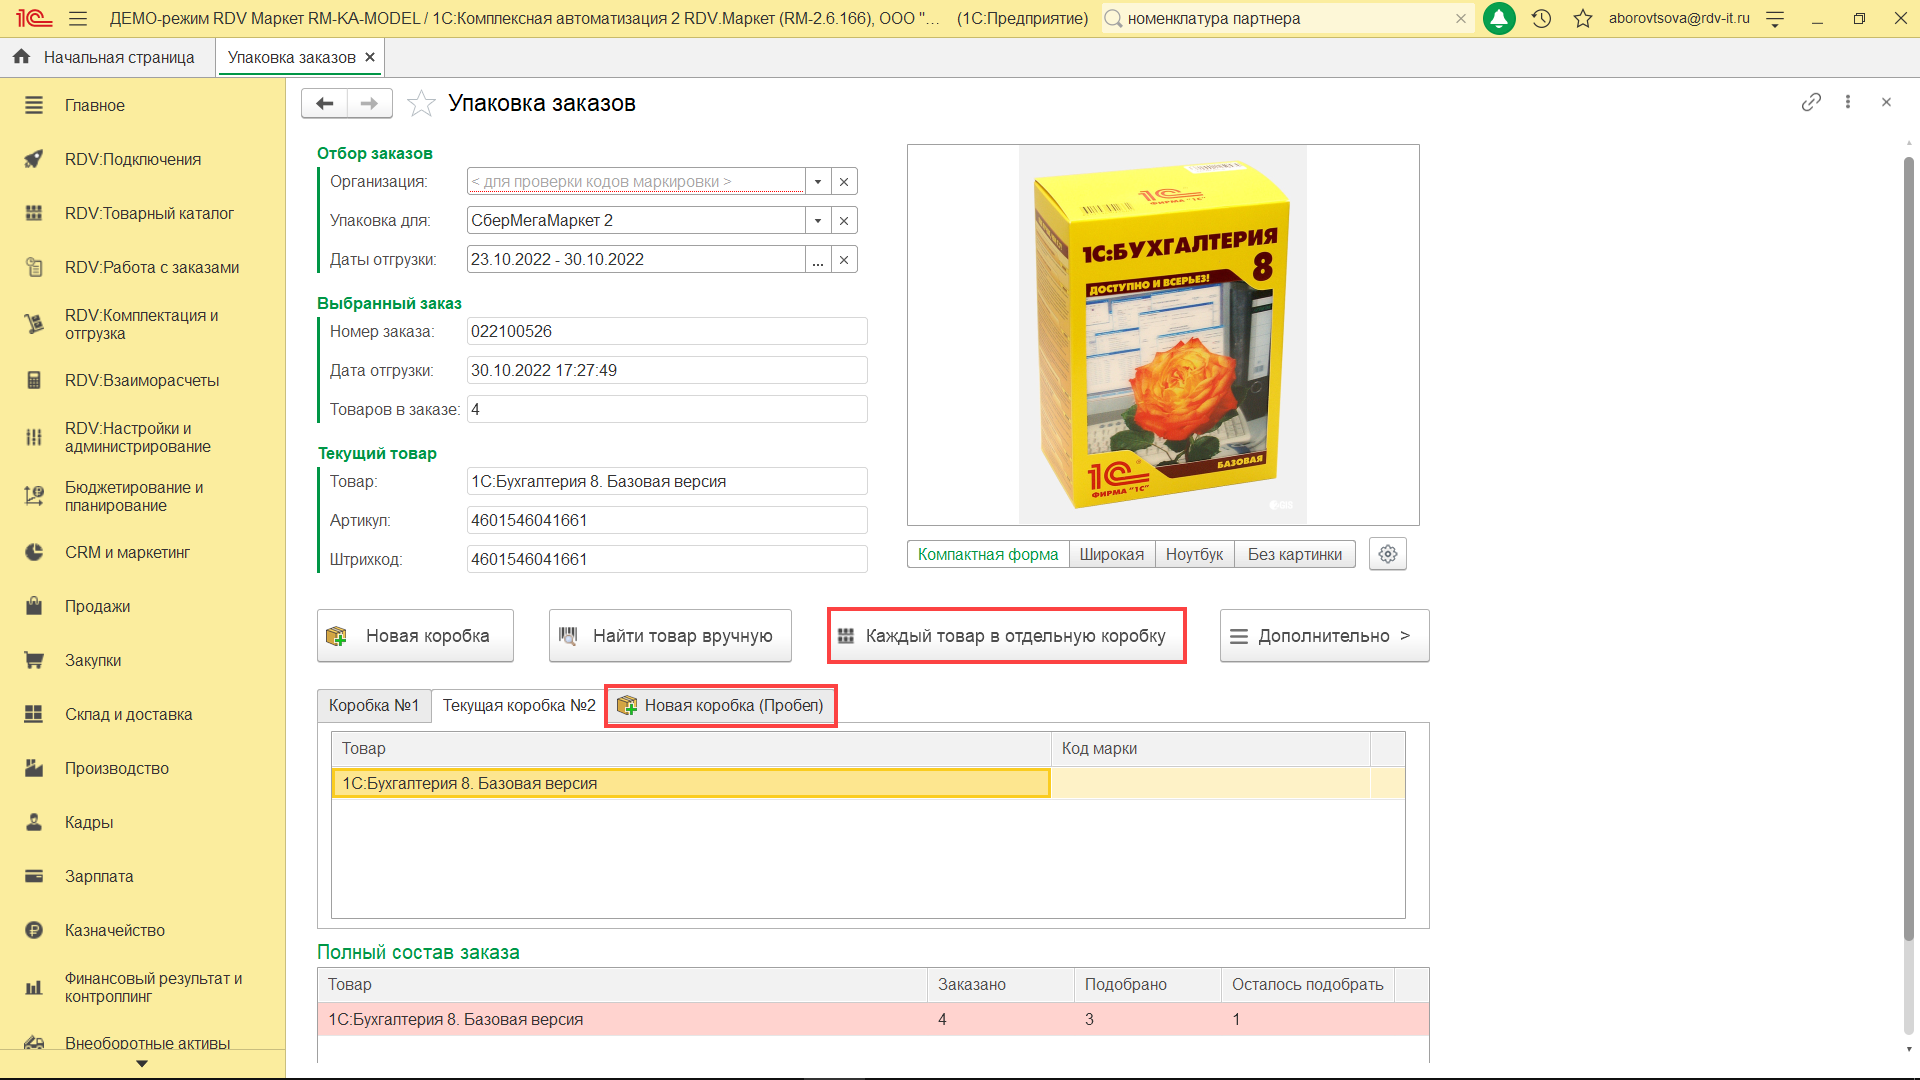Click the Штрихкод input field
1920x1080 pixels.
coord(666,559)
